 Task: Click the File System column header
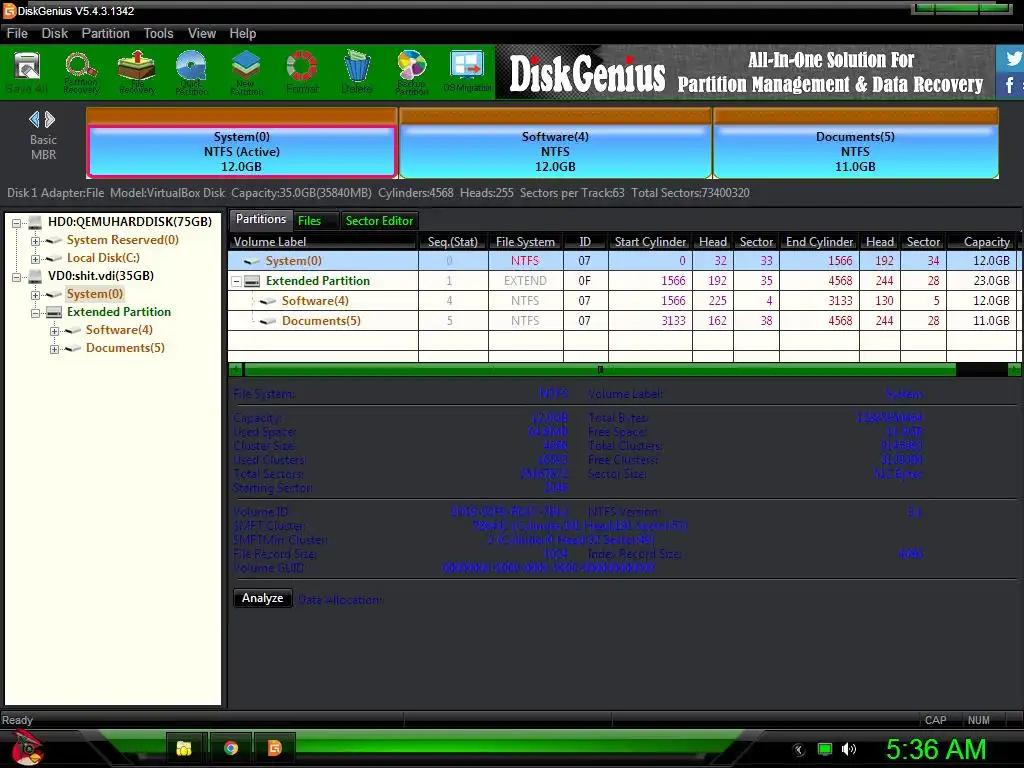[x=526, y=242]
